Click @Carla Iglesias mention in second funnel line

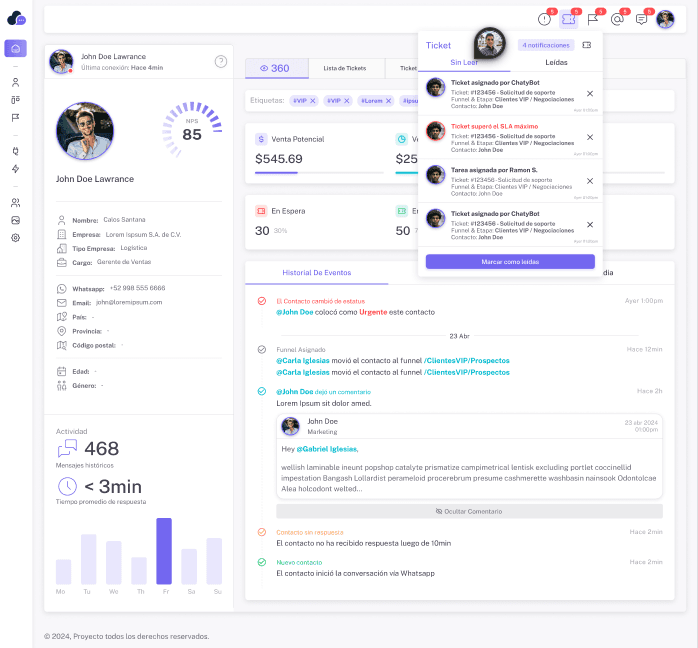pyautogui.click(x=303, y=372)
